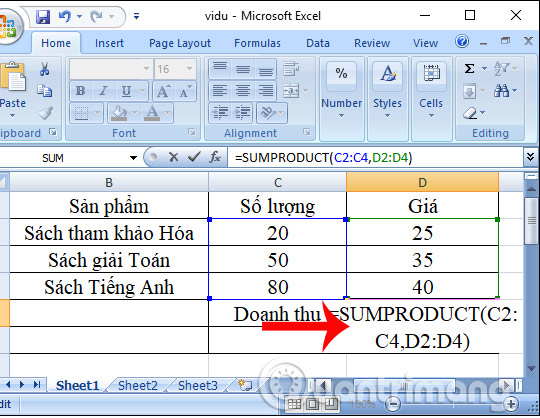Screen dimensions: 540x418
Task: Open the font size 16 dropdown
Action: 189,69
